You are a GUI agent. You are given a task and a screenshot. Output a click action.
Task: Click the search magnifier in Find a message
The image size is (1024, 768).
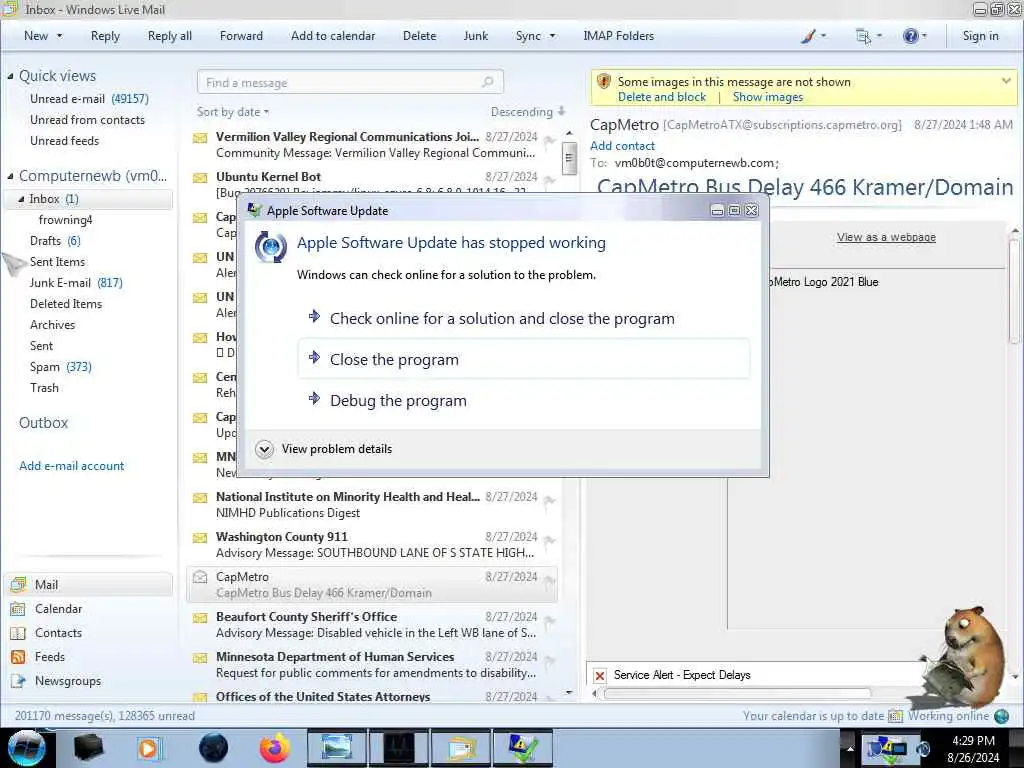487,82
